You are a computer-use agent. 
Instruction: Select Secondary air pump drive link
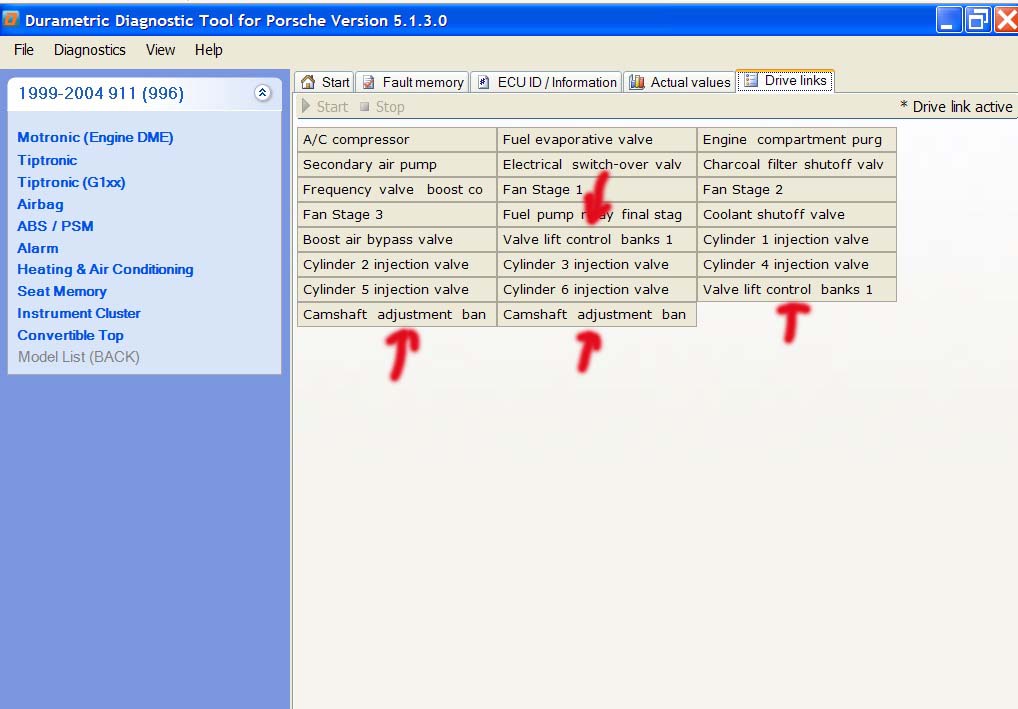397,165
